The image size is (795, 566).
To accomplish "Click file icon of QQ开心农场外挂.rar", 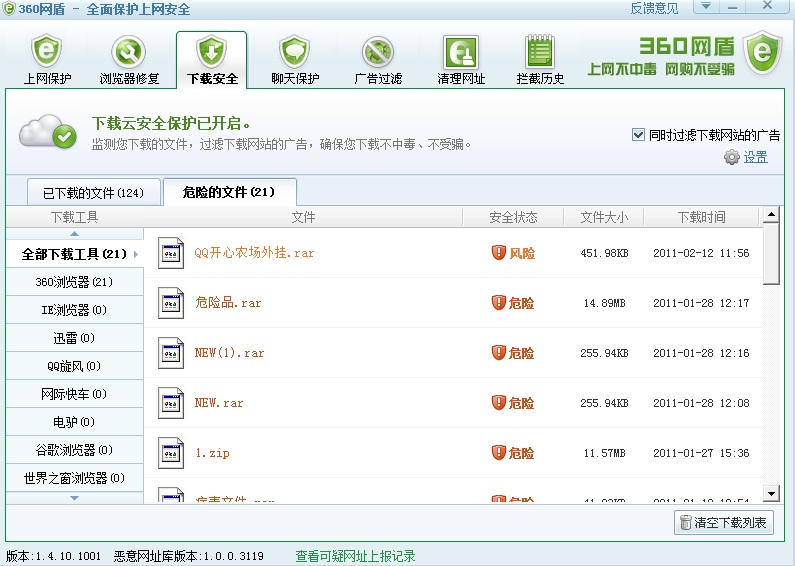I will coord(171,253).
